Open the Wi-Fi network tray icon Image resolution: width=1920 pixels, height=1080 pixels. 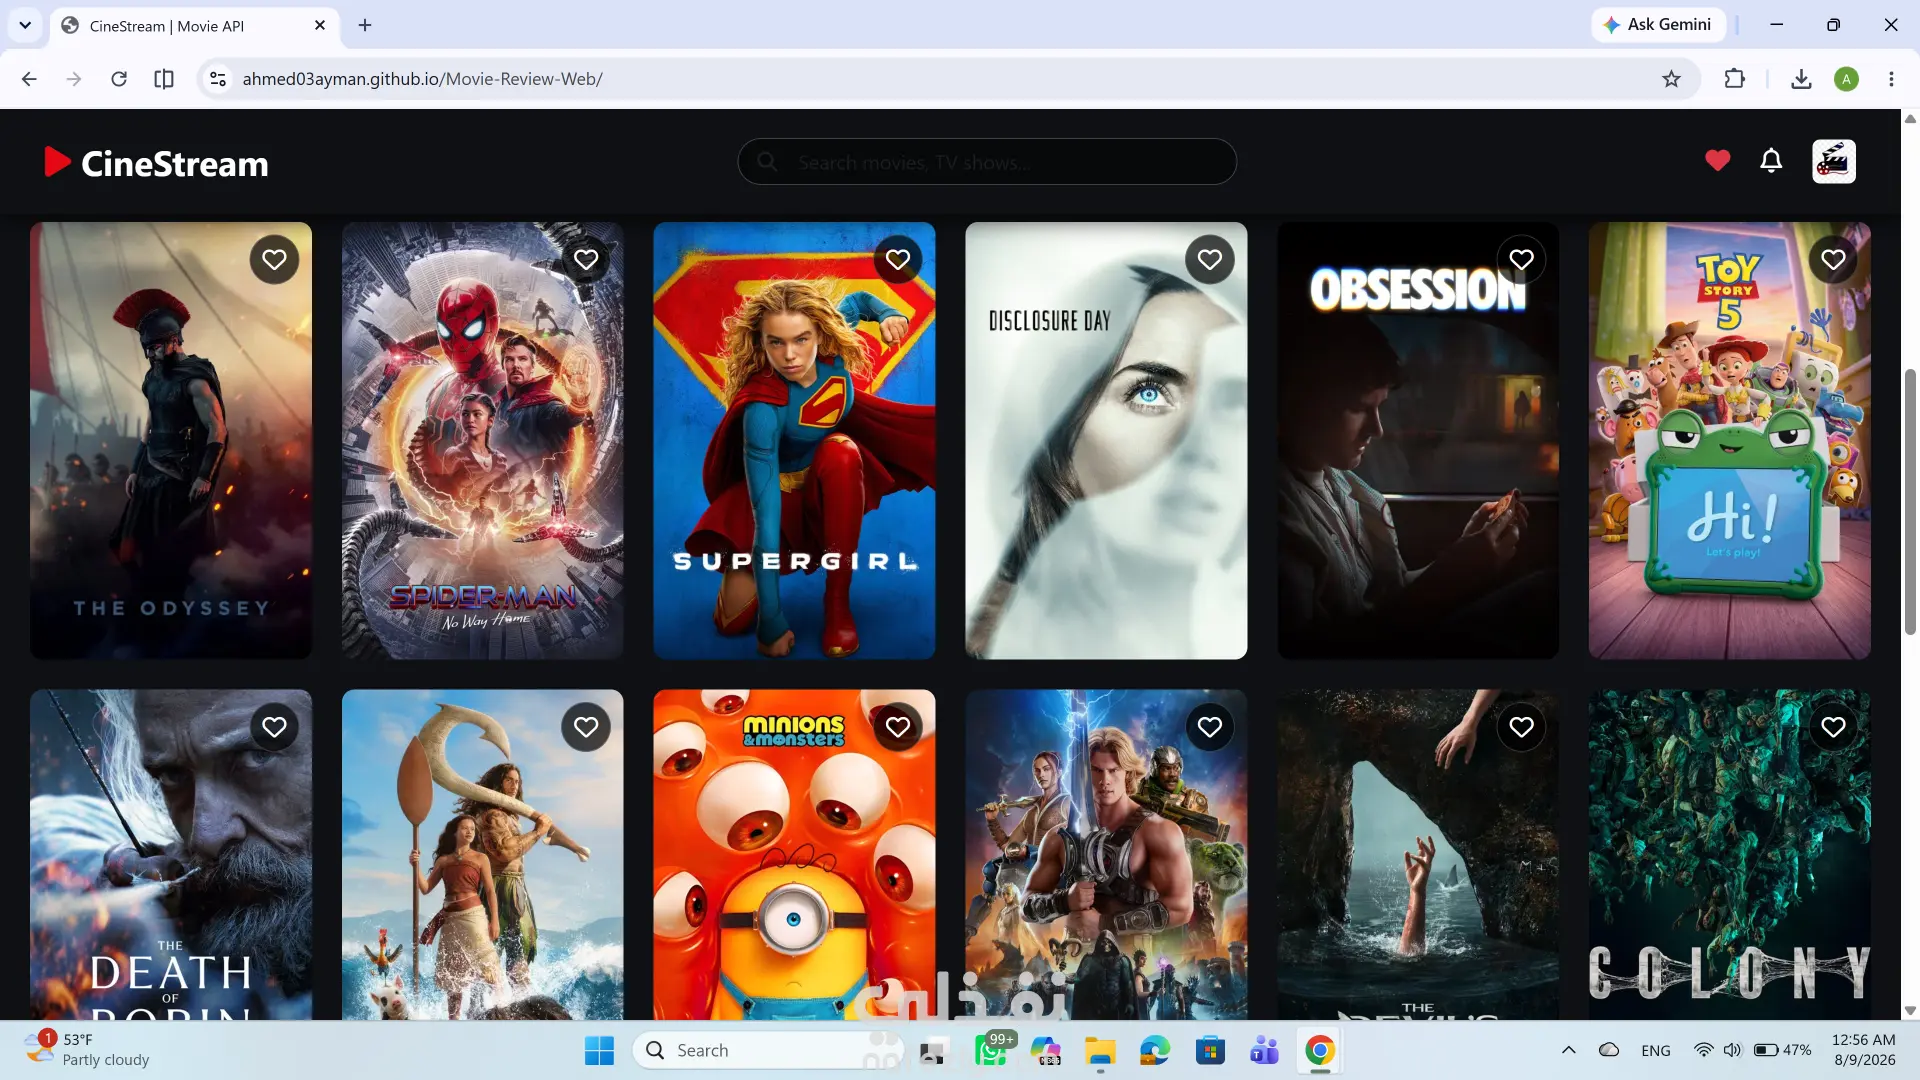click(x=1703, y=1050)
